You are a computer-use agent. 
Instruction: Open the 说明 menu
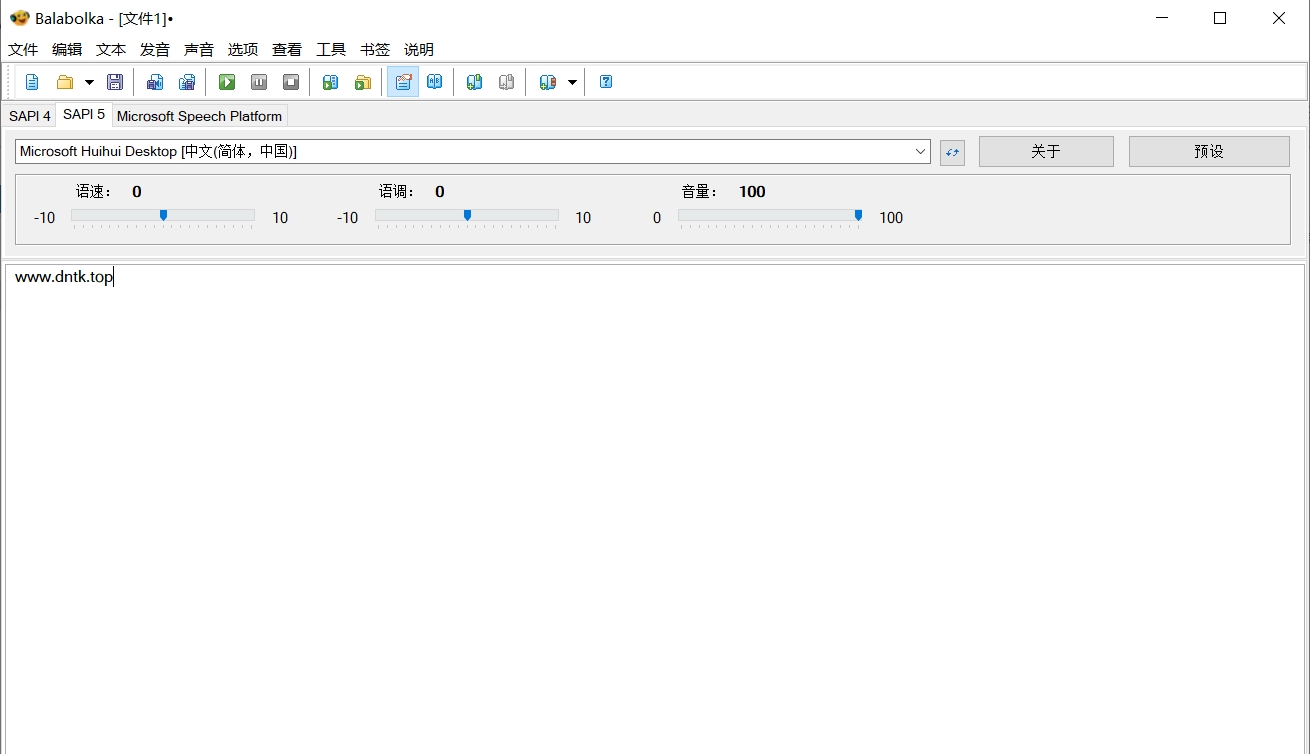(x=419, y=49)
